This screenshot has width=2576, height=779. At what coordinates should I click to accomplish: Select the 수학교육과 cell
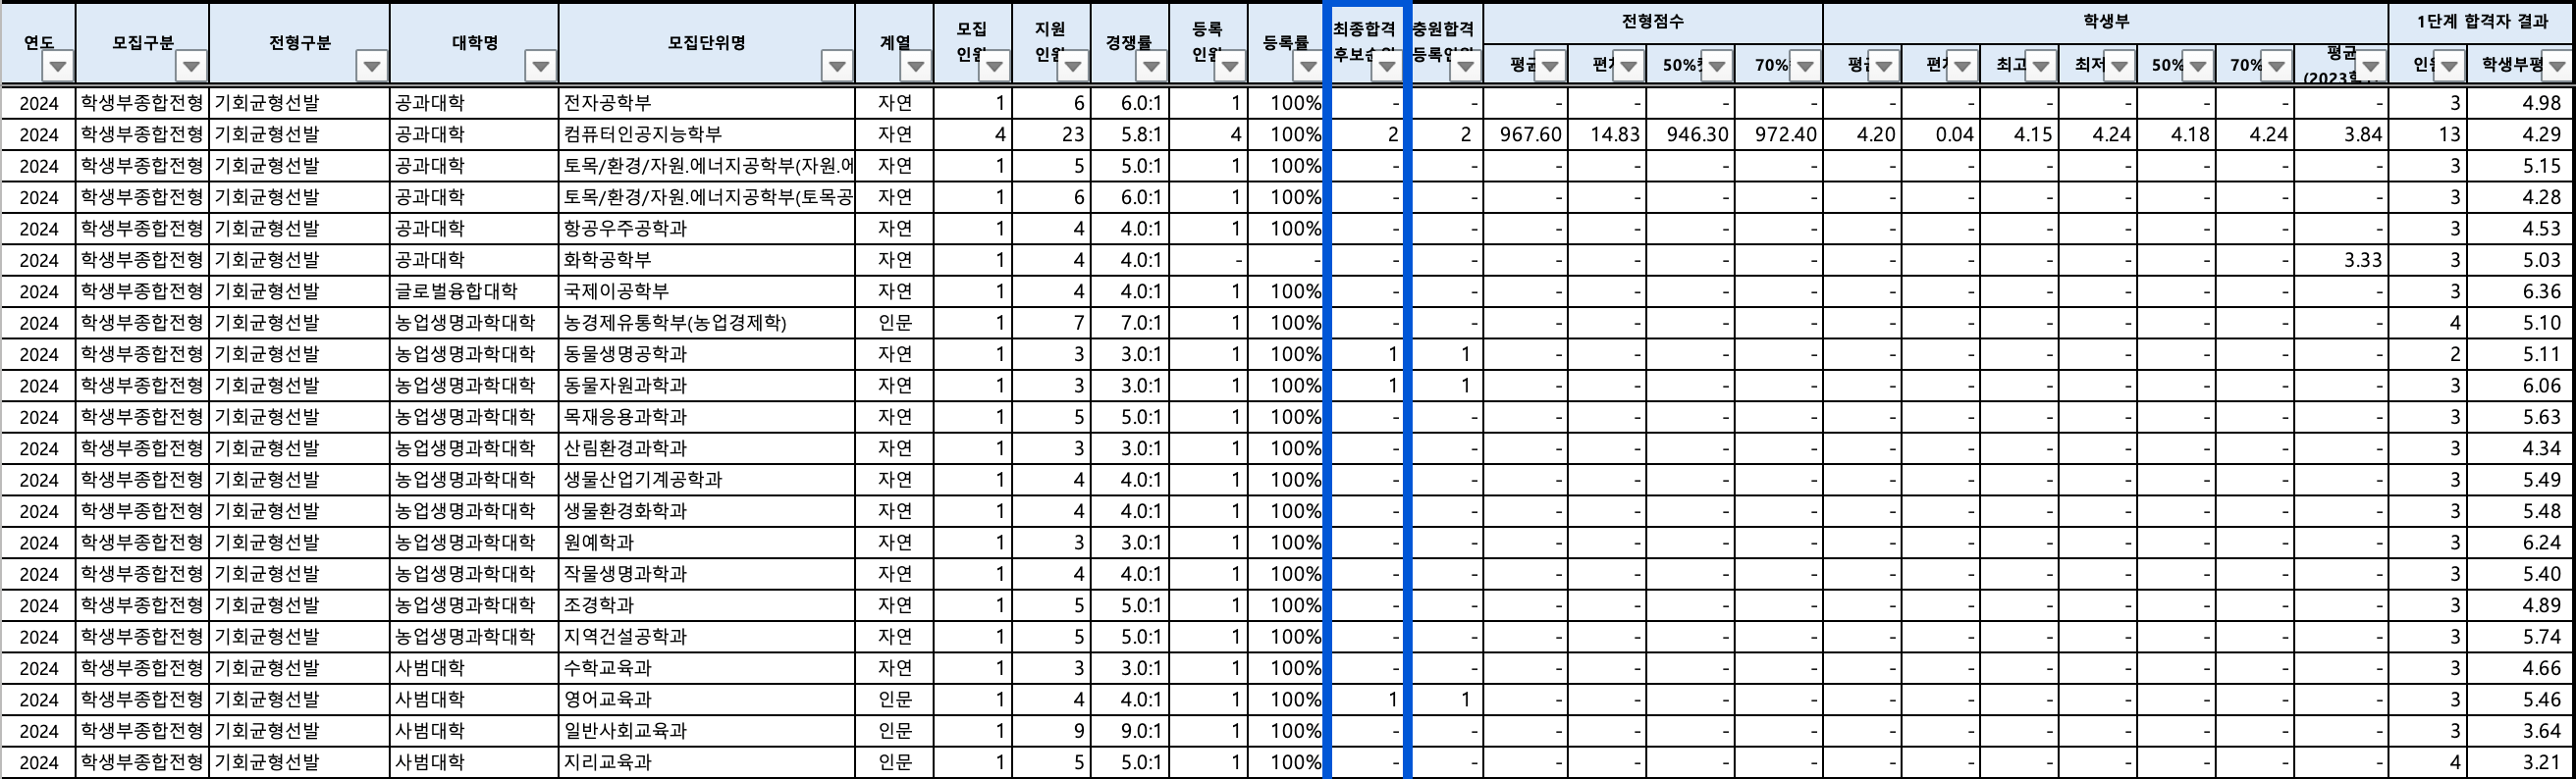[x=706, y=668]
